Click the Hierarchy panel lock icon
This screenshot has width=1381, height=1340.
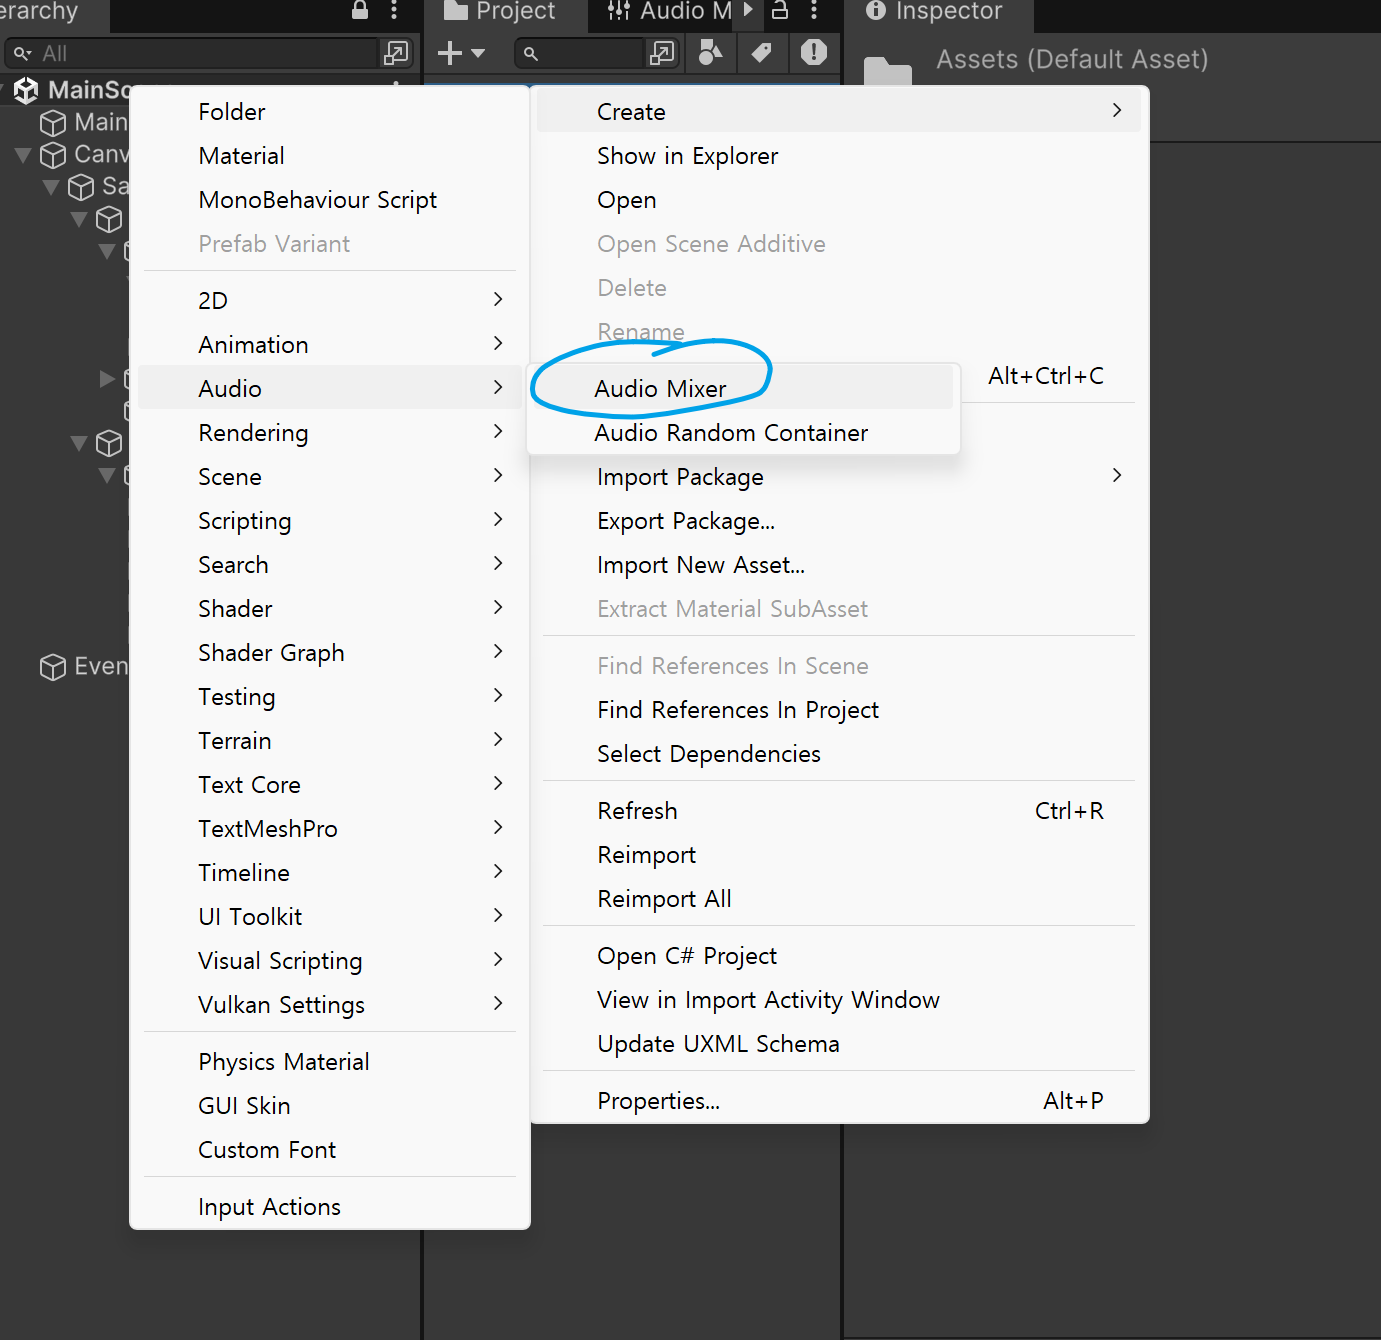pyautogui.click(x=360, y=10)
